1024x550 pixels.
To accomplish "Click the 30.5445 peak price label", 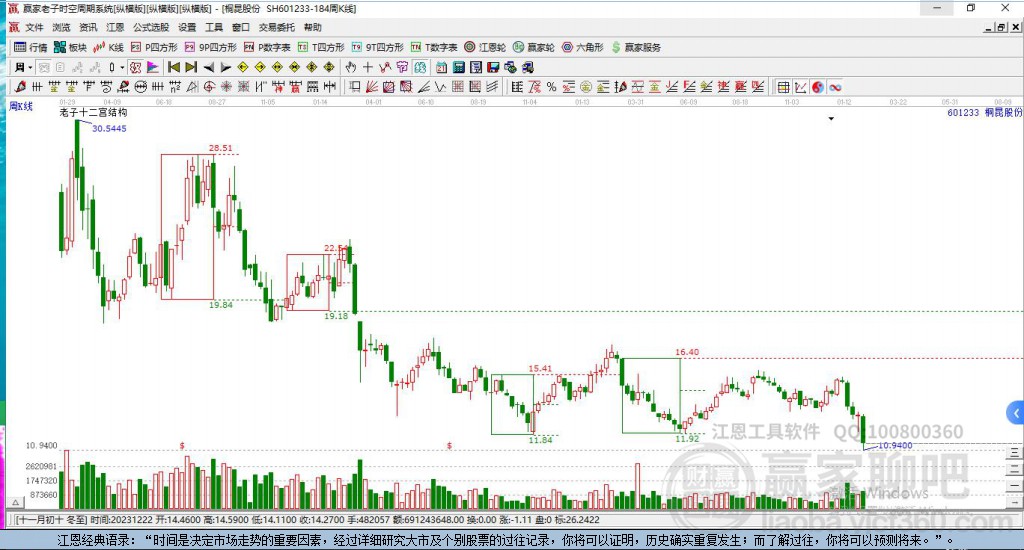I will click(109, 129).
